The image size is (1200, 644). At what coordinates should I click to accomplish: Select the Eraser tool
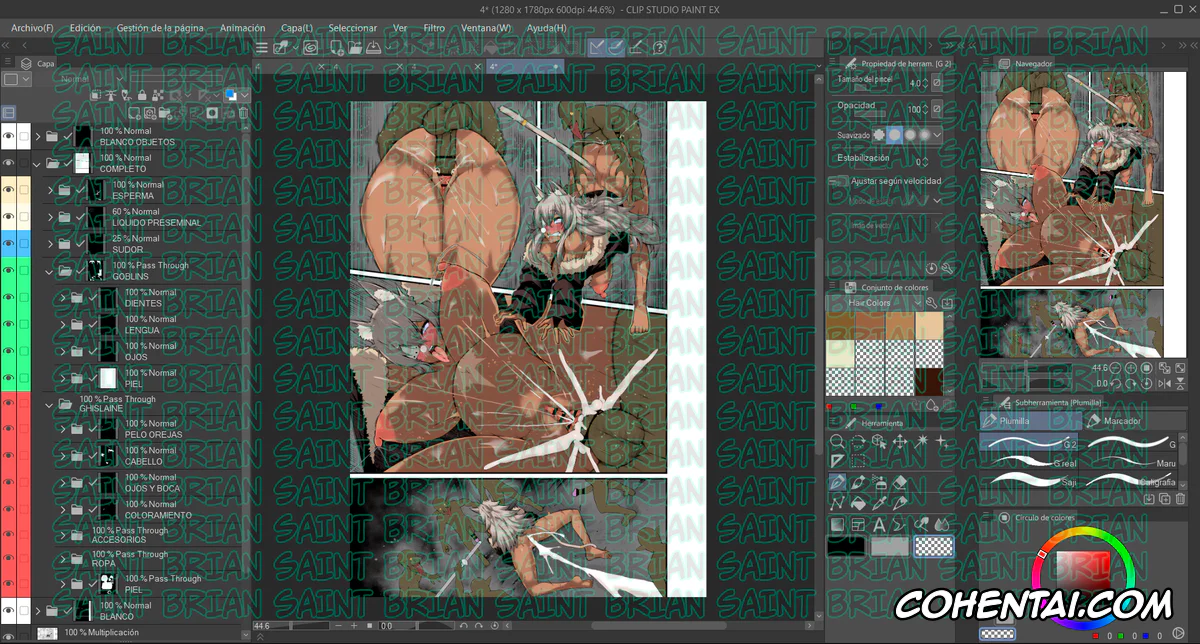(899, 482)
